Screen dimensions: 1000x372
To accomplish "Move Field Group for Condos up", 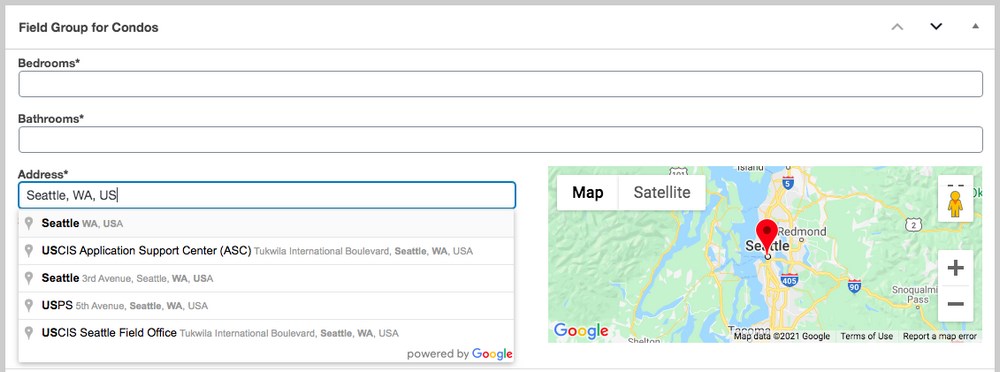I will pos(897,27).
